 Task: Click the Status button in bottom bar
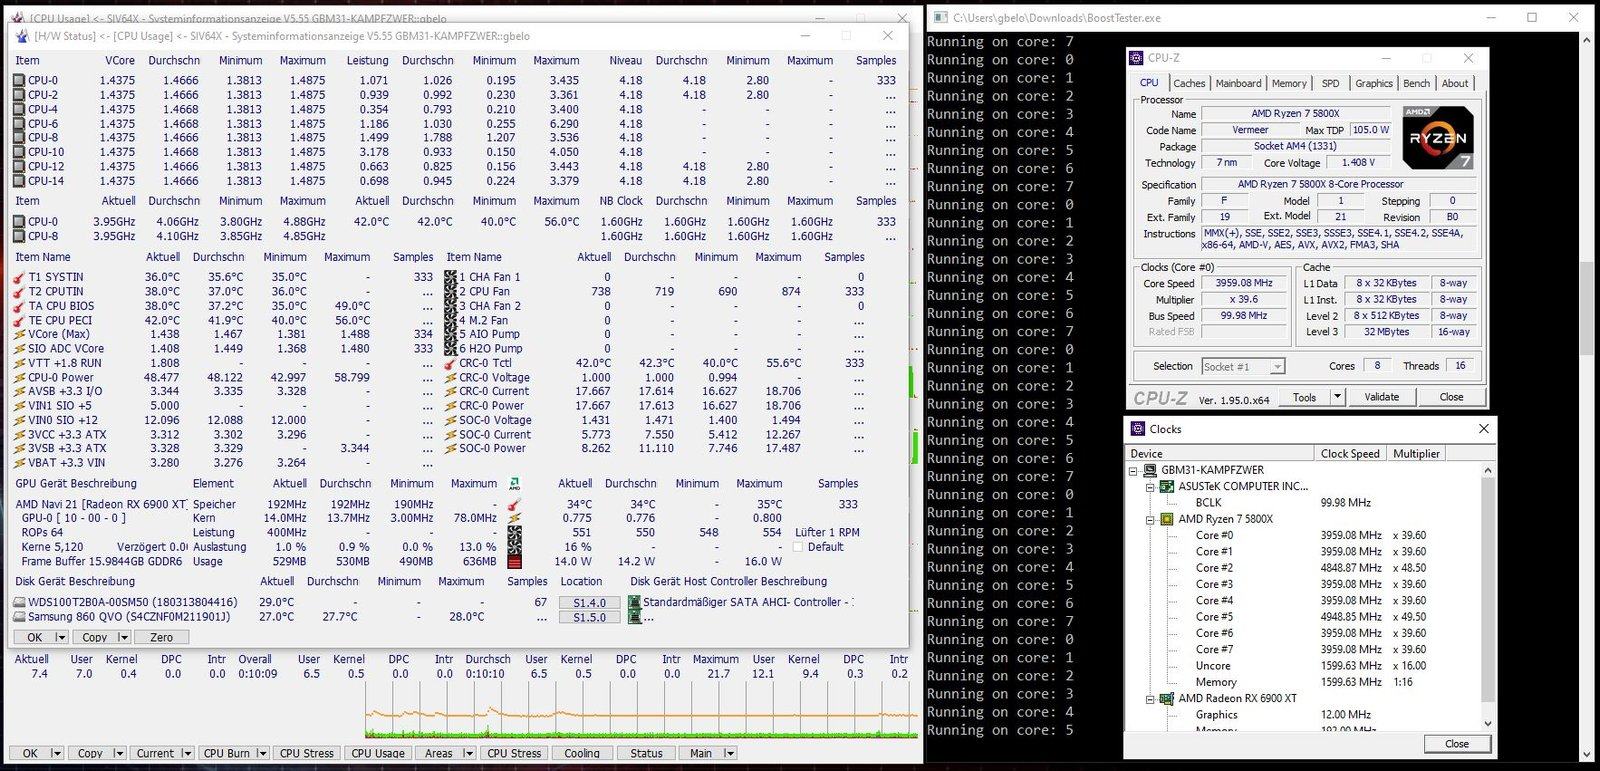(x=646, y=753)
